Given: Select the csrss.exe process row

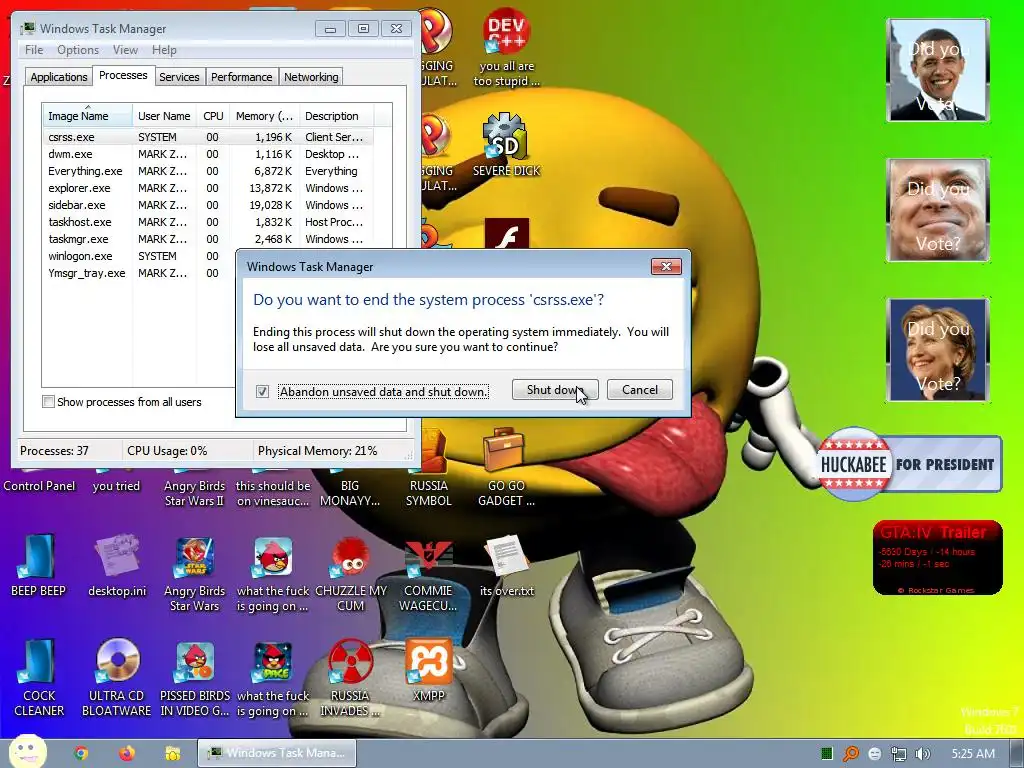Looking at the screenshot, I should [x=208, y=137].
